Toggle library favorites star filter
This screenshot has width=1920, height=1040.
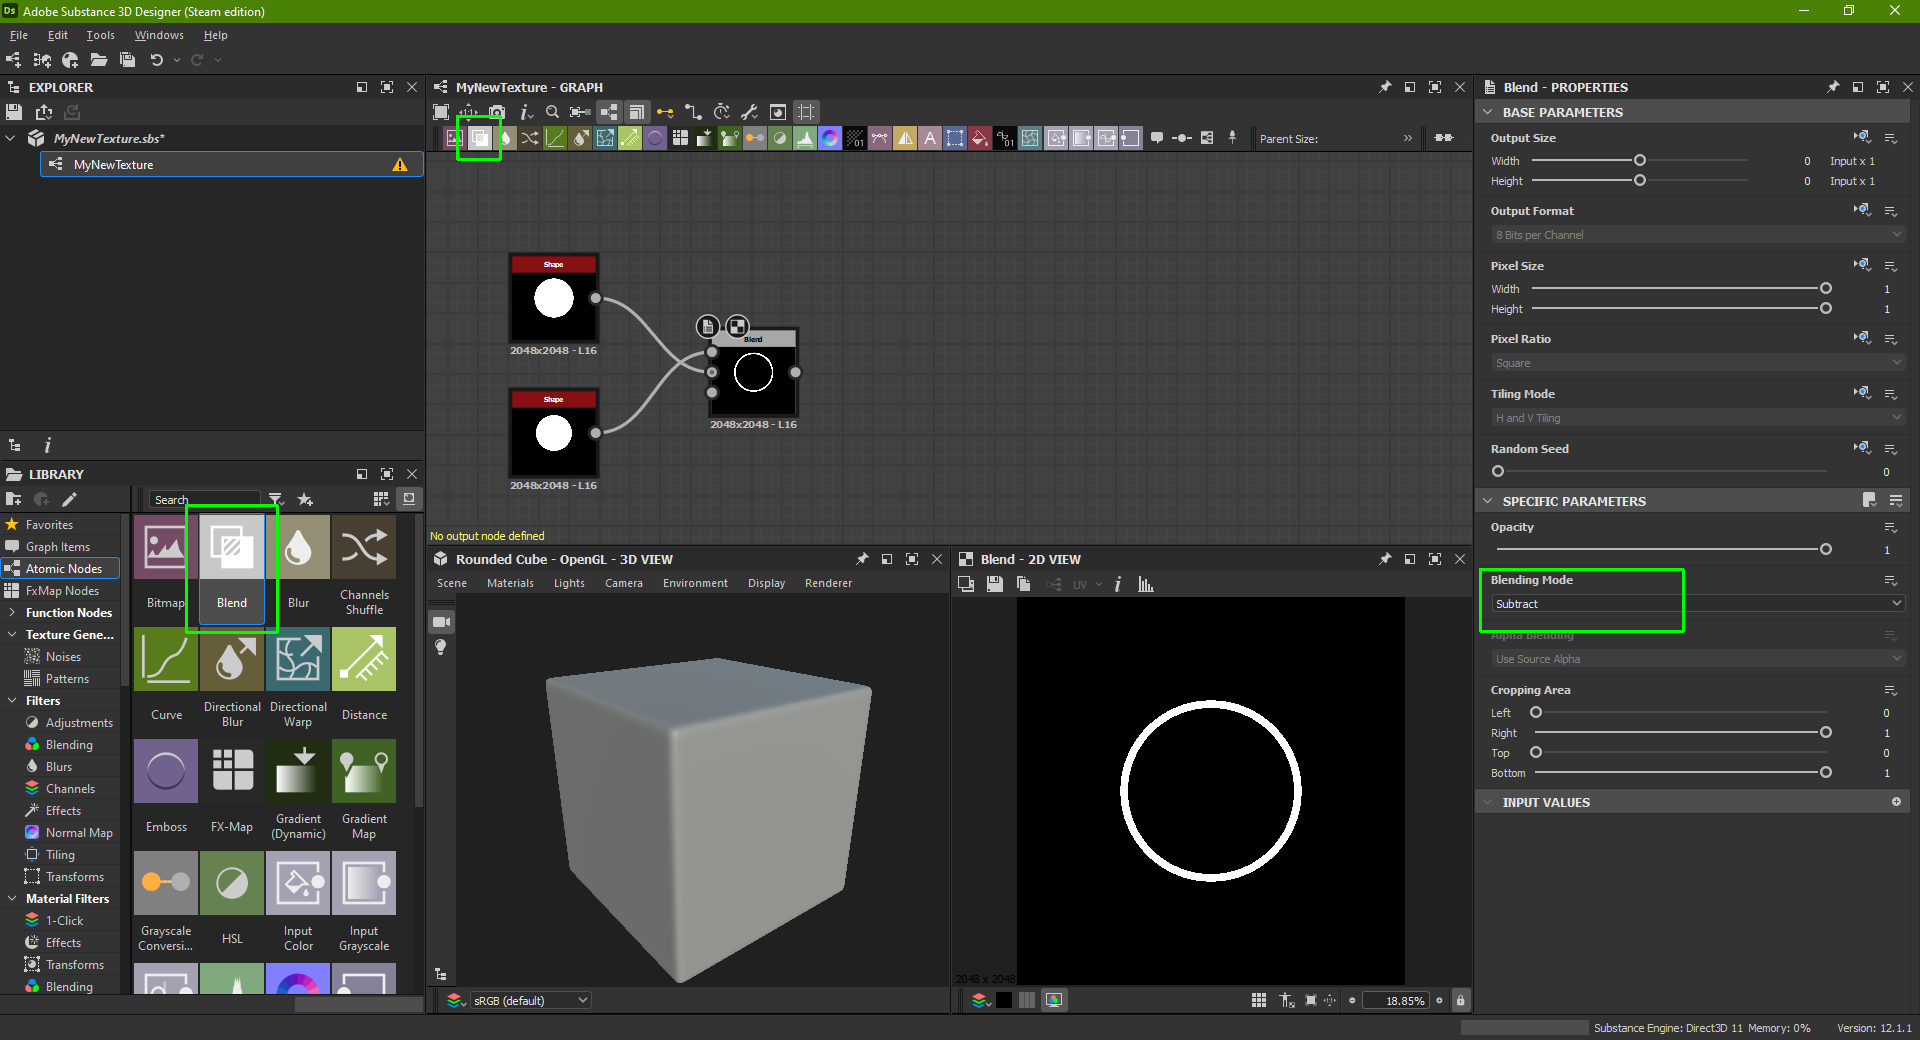(x=306, y=499)
